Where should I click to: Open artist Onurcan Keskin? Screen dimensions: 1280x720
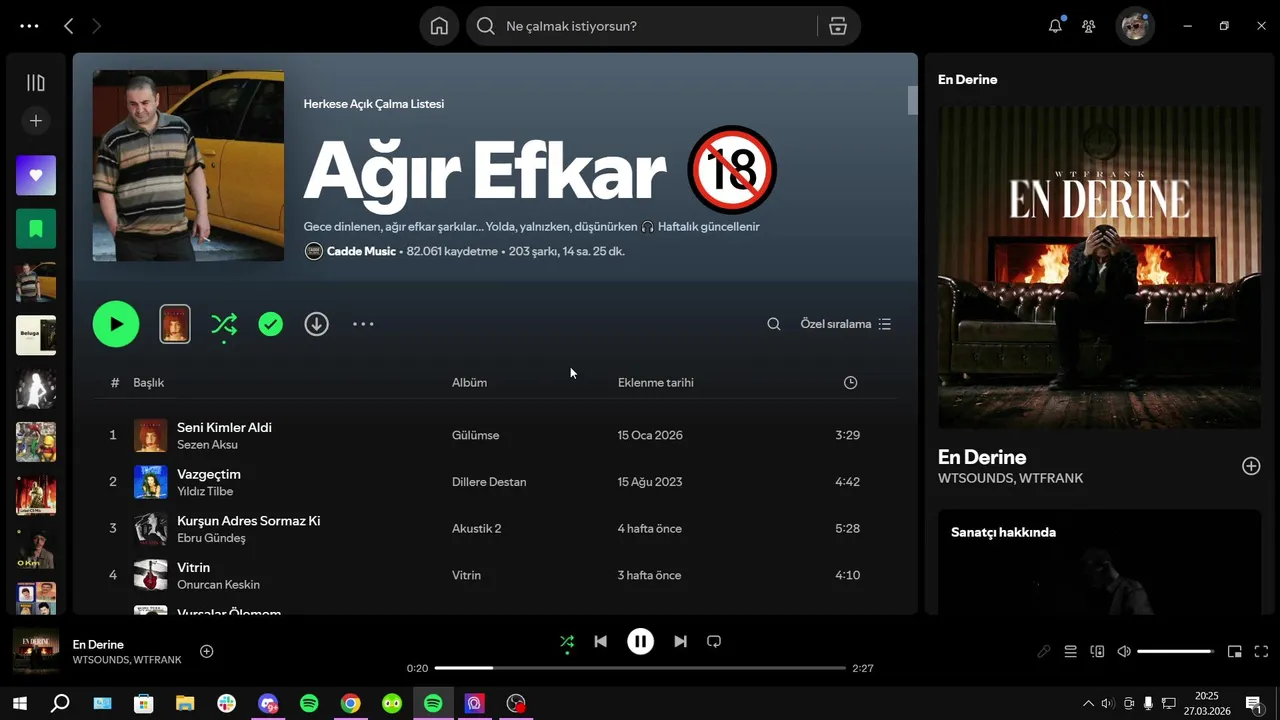coord(218,584)
